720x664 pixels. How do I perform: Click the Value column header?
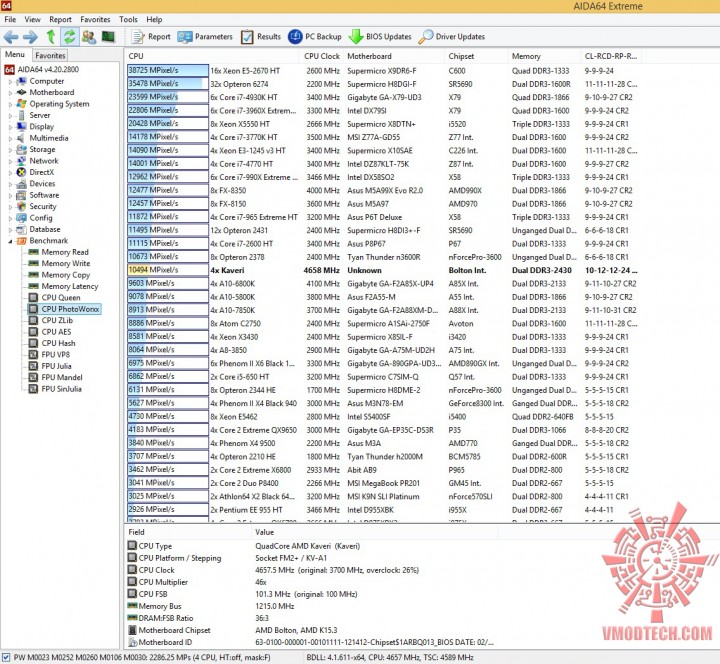[374, 532]
